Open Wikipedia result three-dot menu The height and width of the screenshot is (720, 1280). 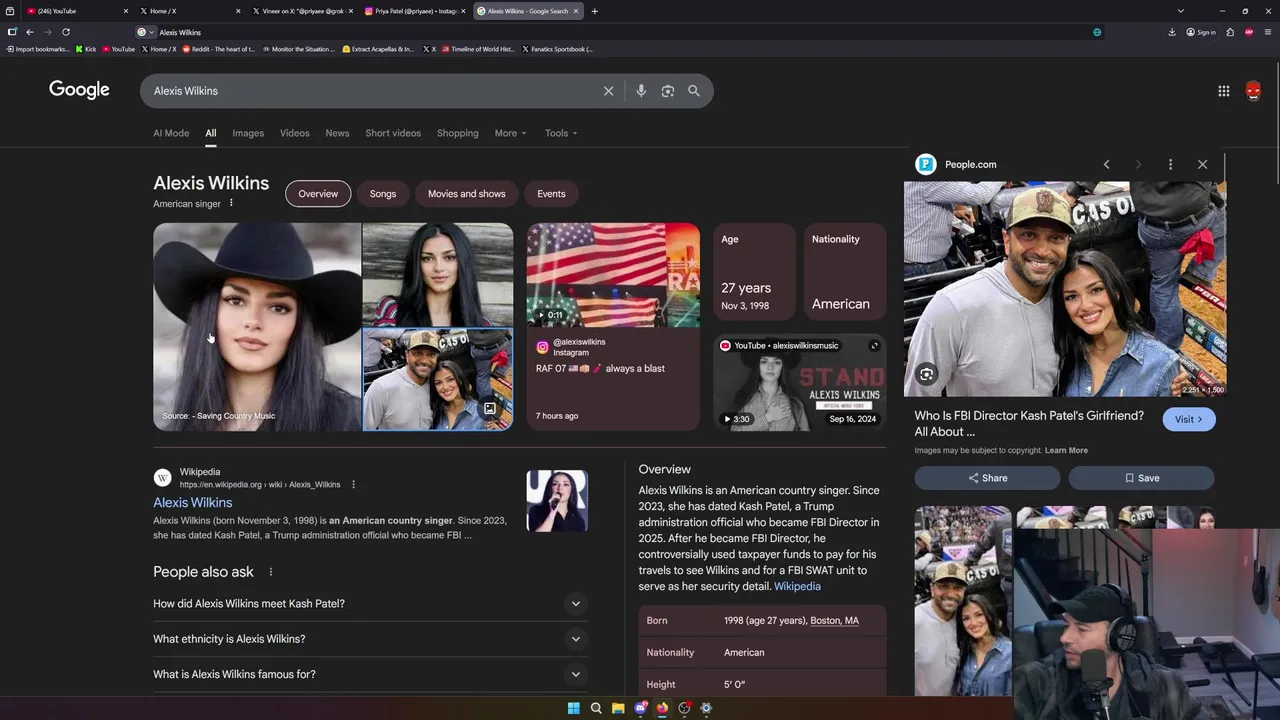353,485
